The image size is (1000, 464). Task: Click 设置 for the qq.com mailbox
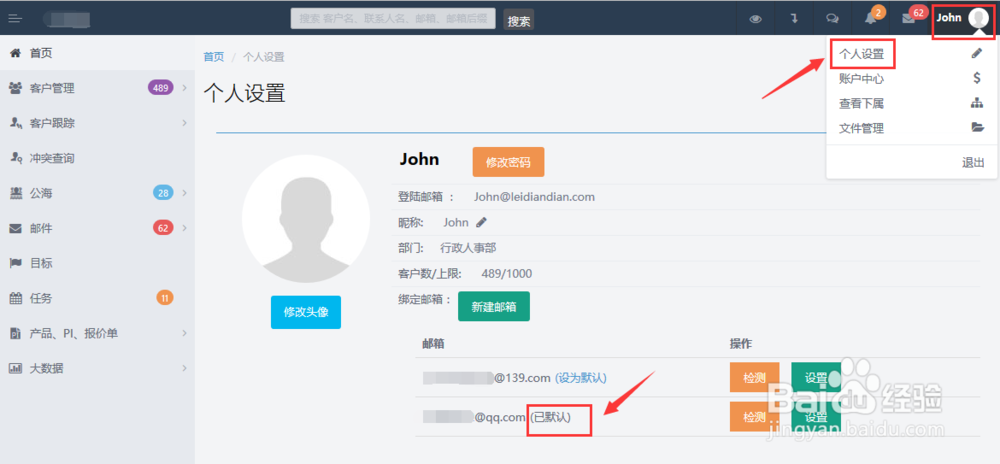pos(816,417)
